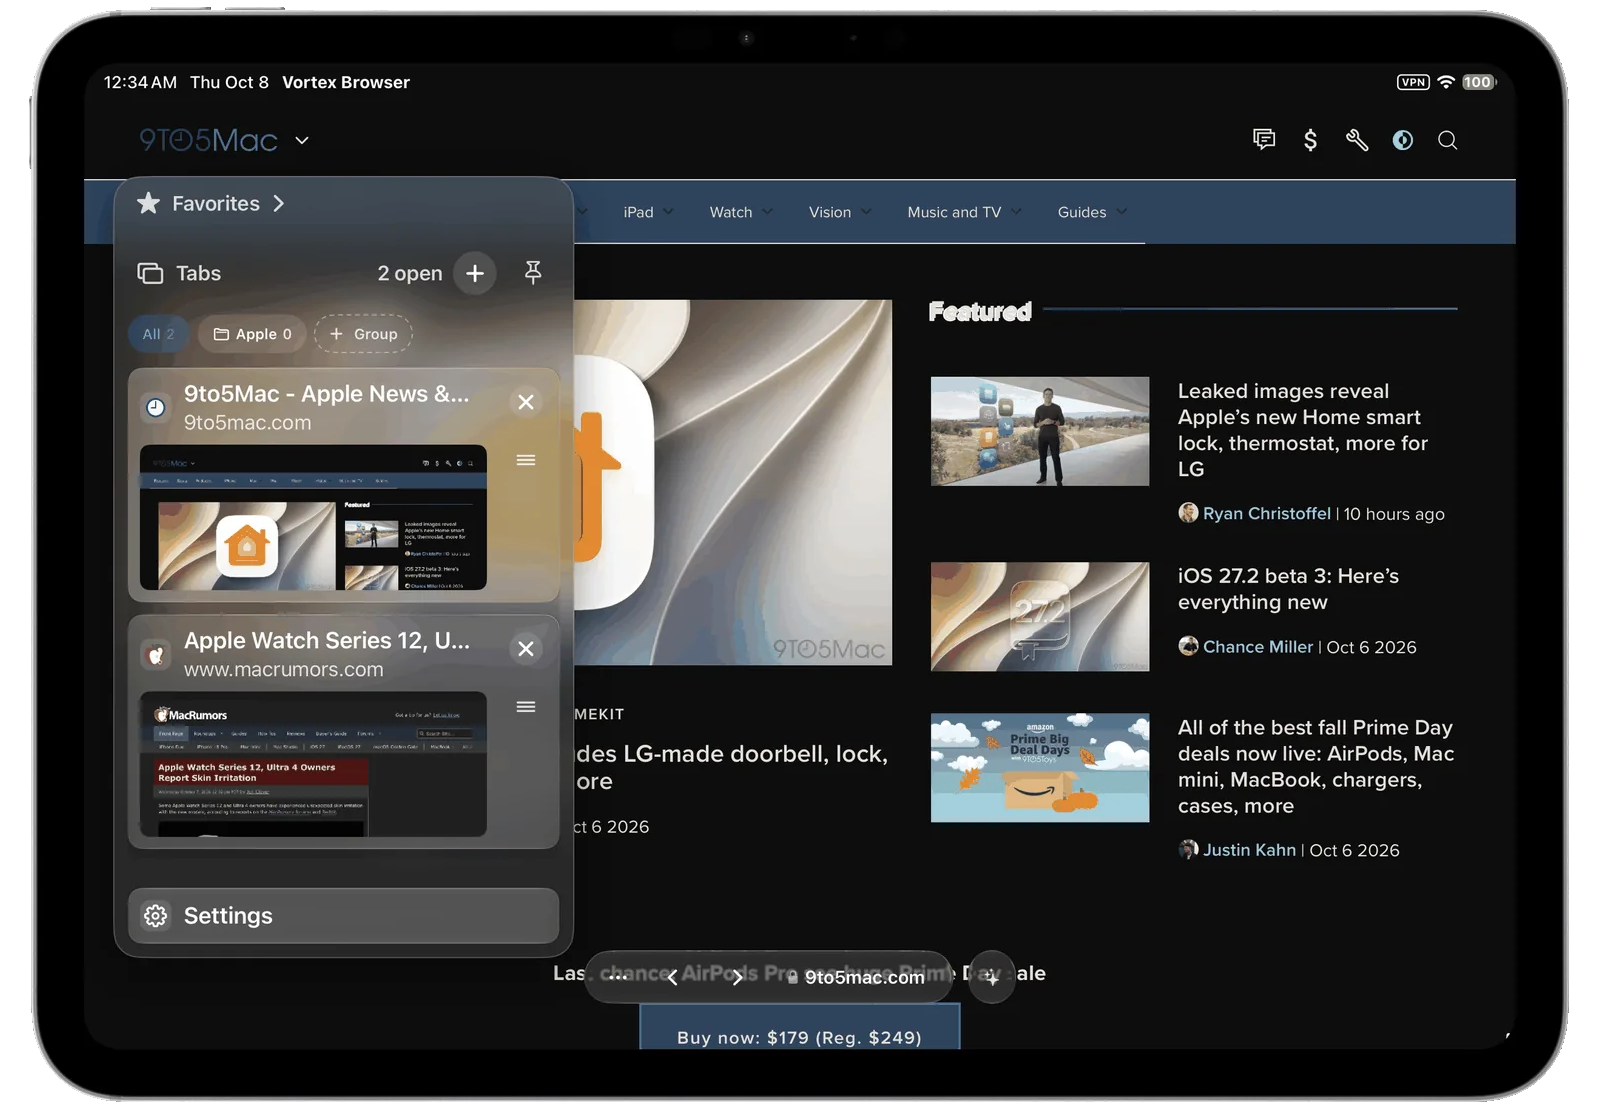Open the more options ellipsis in toolbar
This screenshot has height=1112, width=1600.
pos(618,977)
